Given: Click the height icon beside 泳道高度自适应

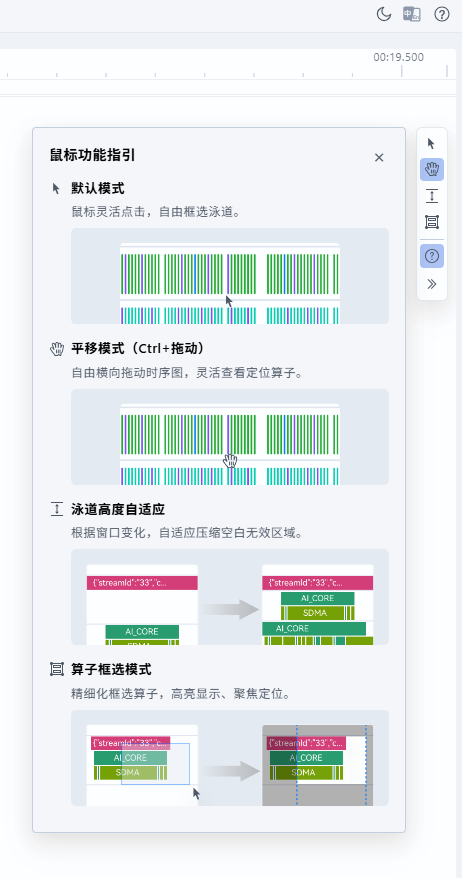Looking at the screenshot, I should [57, 510].
